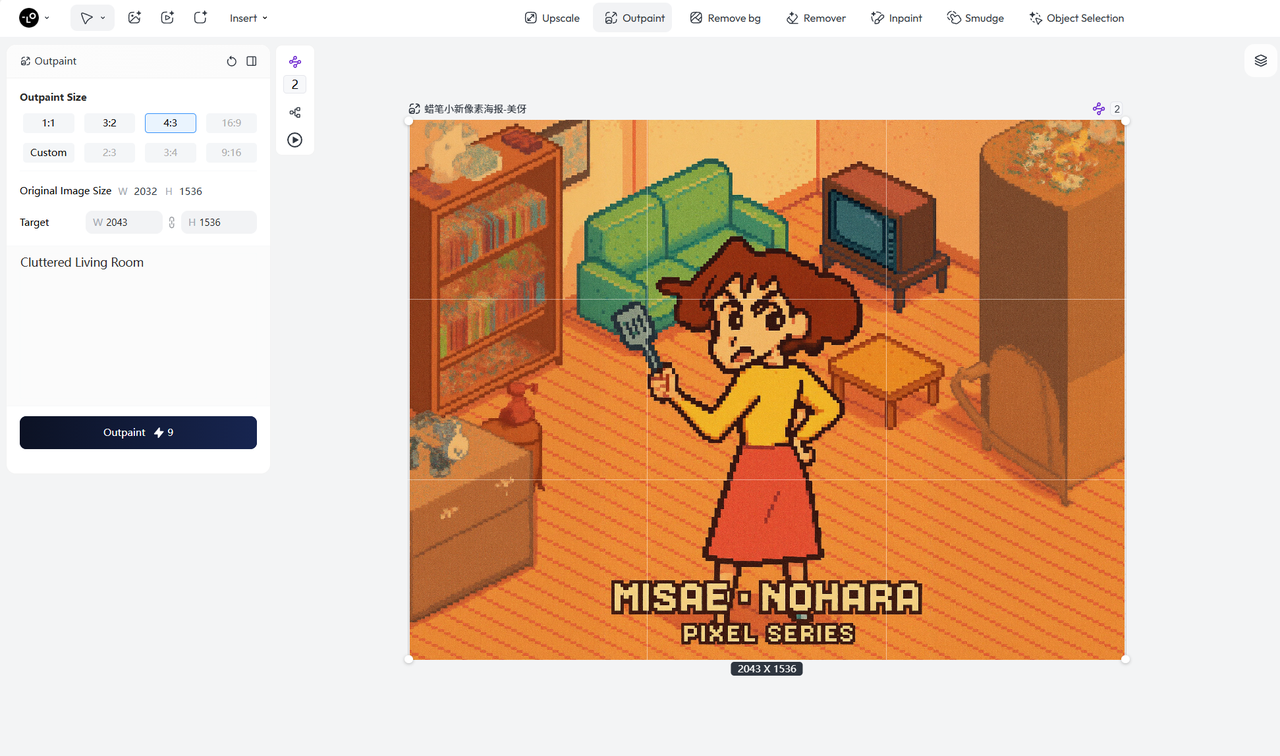1280x756 pixels.
Task: Click the pixel art image on canvas
Action: (767, 390)
